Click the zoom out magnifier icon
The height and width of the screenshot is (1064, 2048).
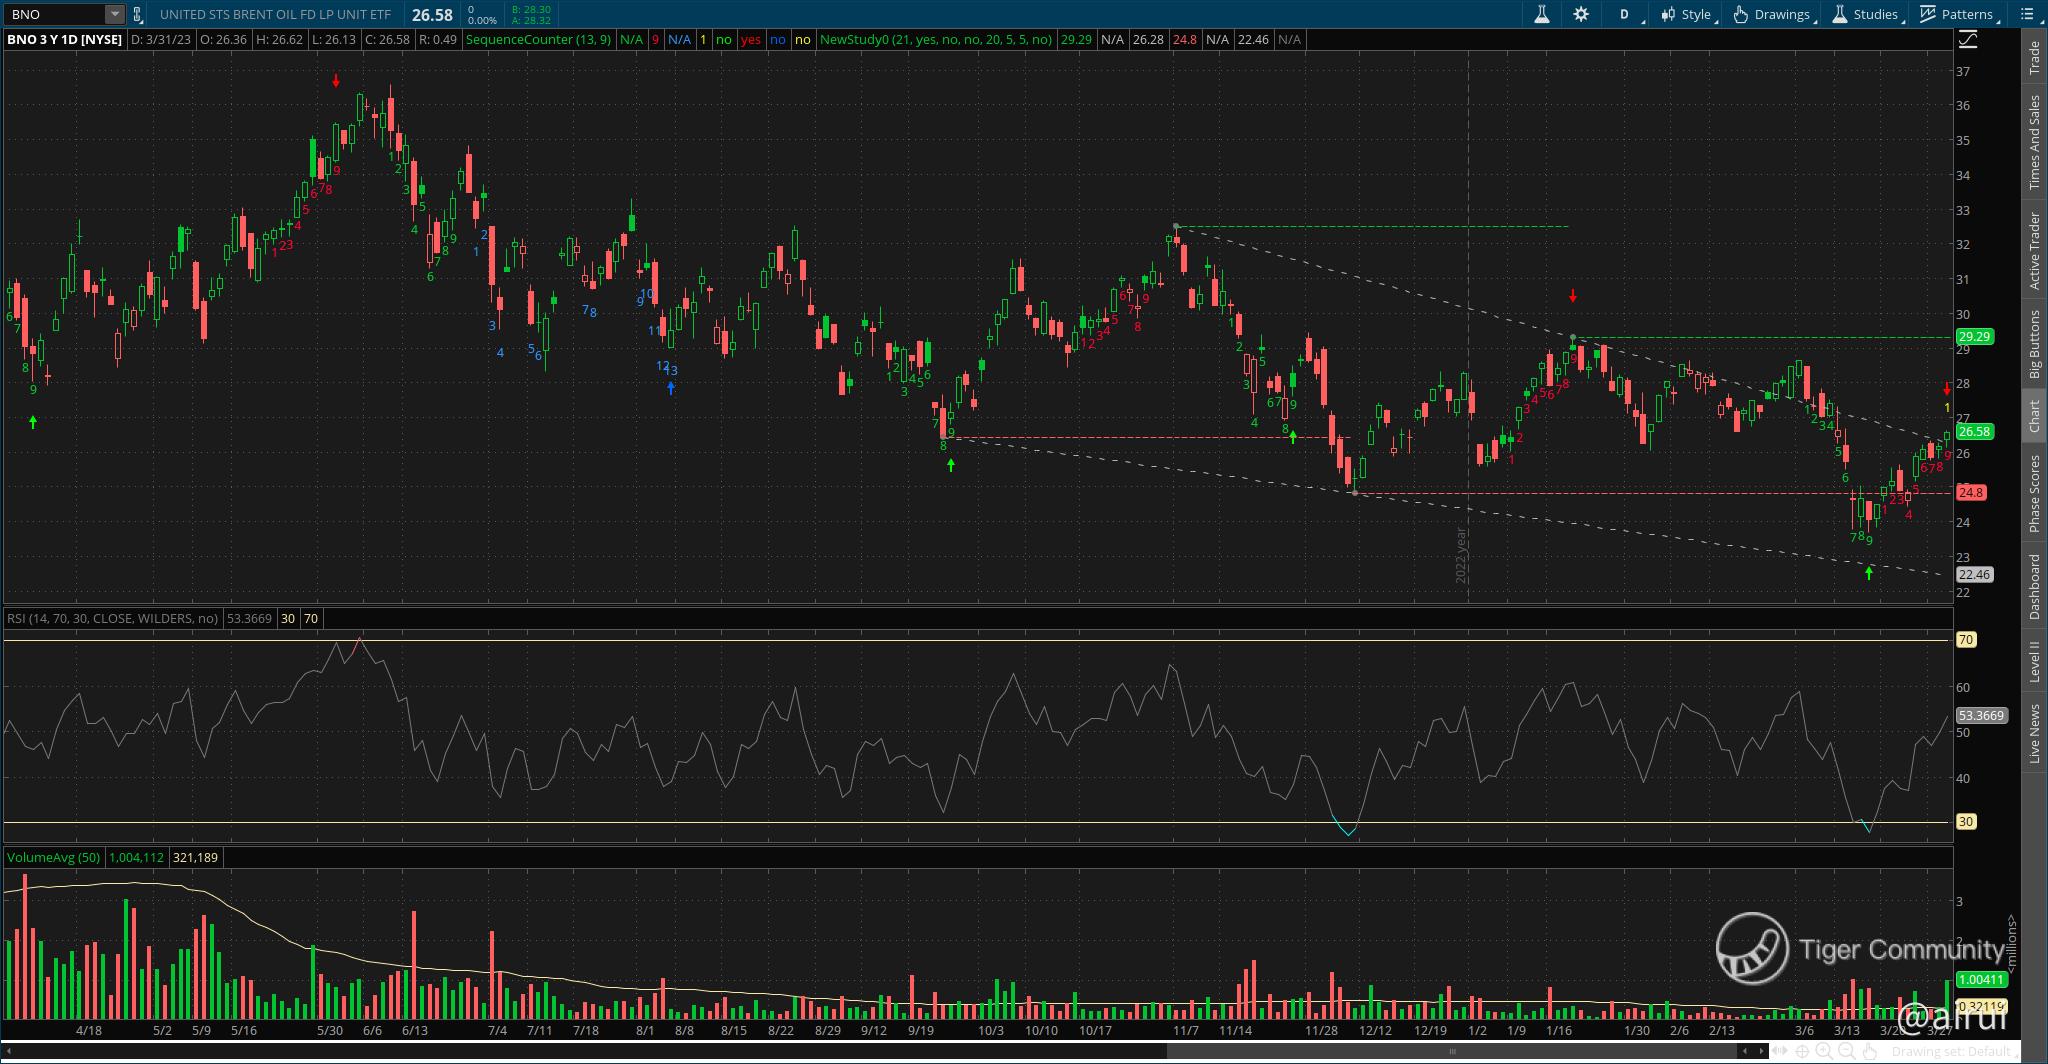[x=1846, y=1051]
